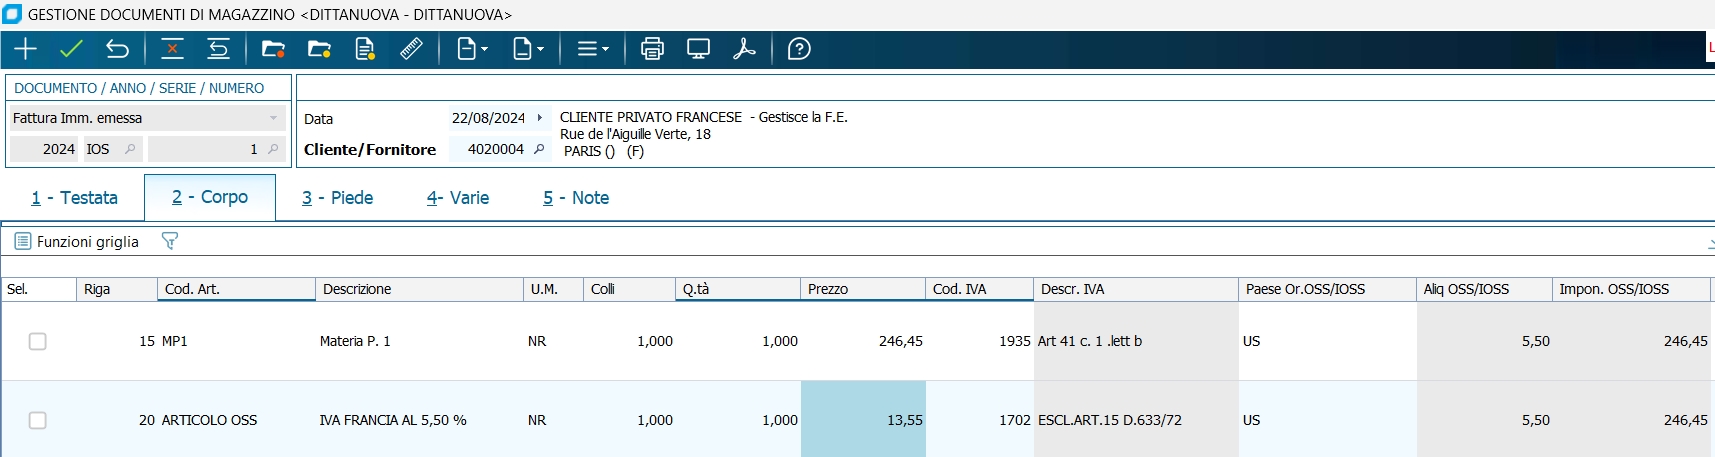
Task: Click the arrow next to the date field
Action: [x=540, y=118]
